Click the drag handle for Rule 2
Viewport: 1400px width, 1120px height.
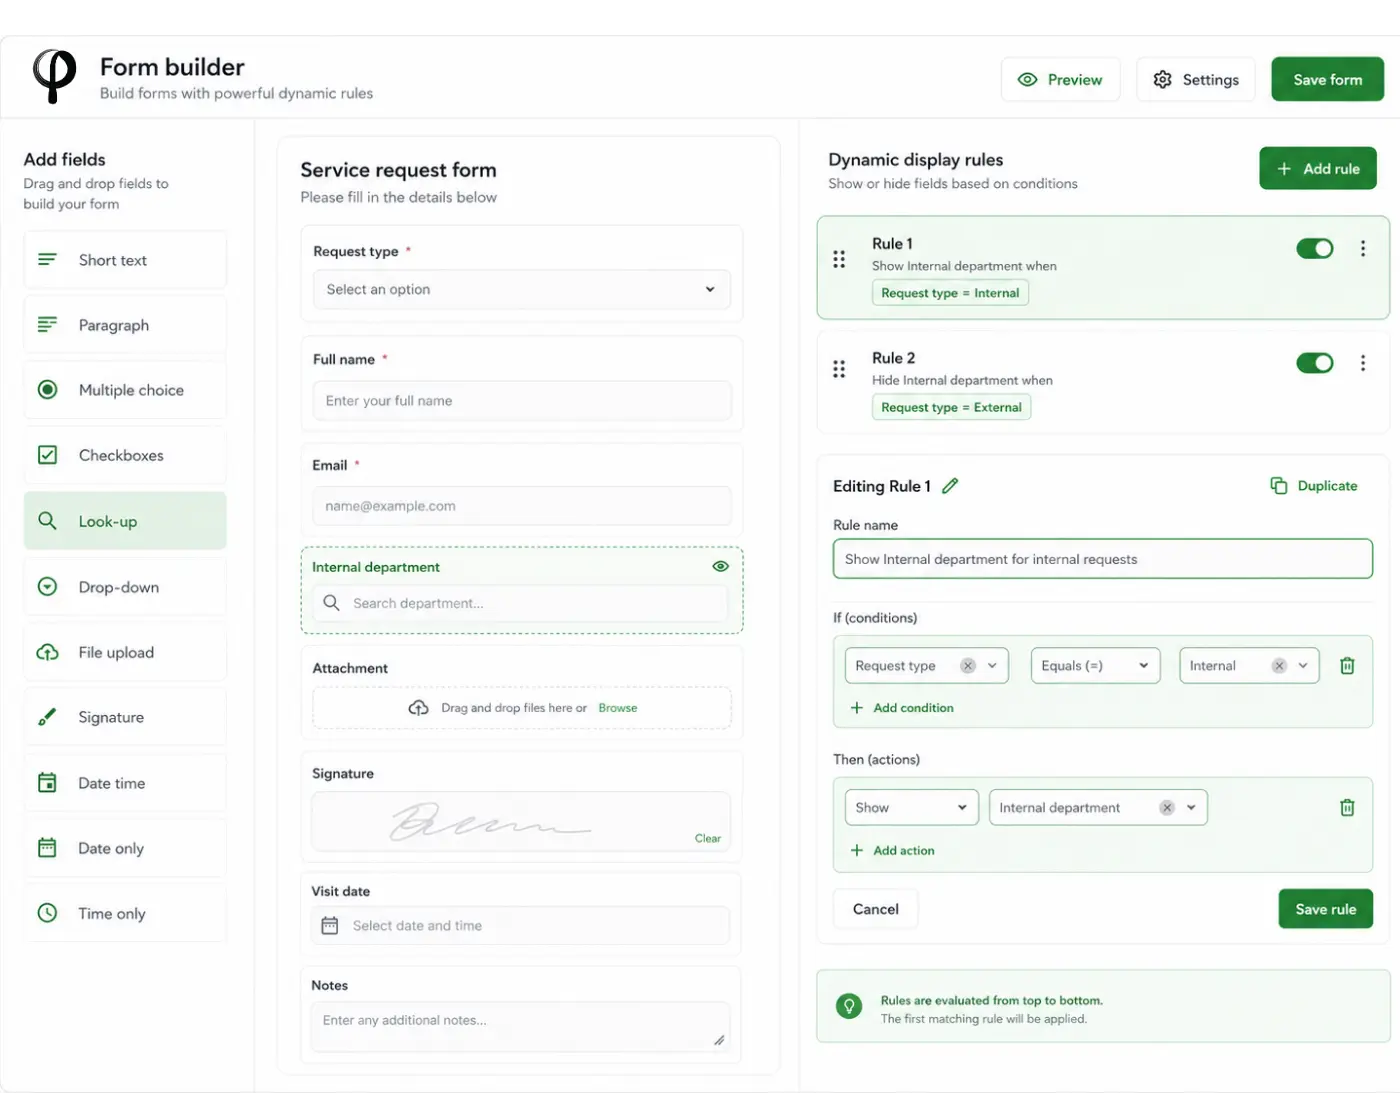pos(839,369)
